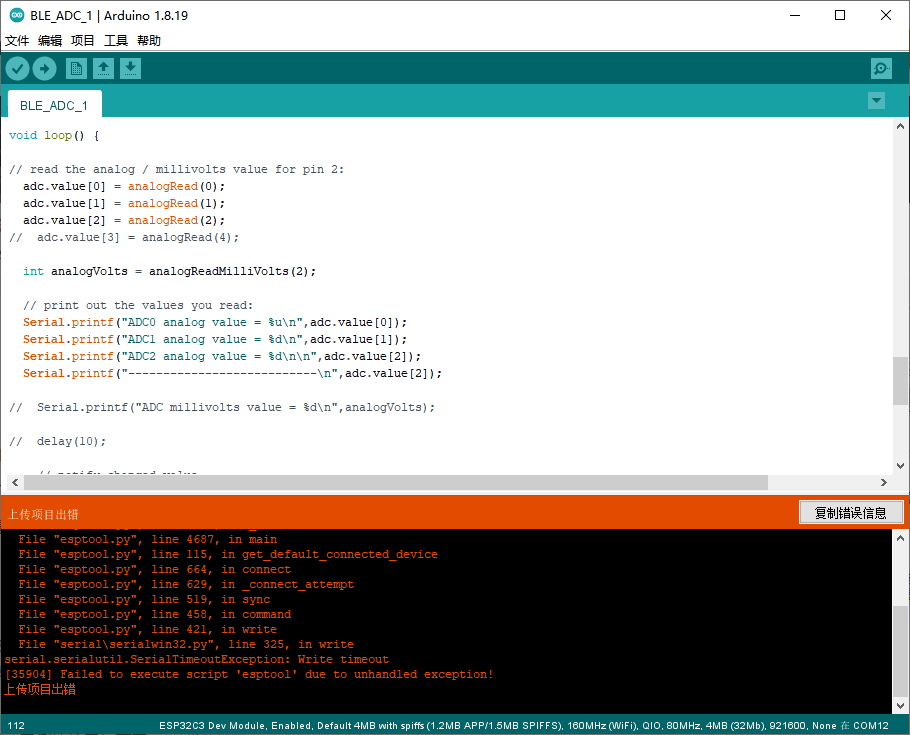Click the 'int analogVolts = analogReadMilliVolts(2);' line

click(169, 271)
